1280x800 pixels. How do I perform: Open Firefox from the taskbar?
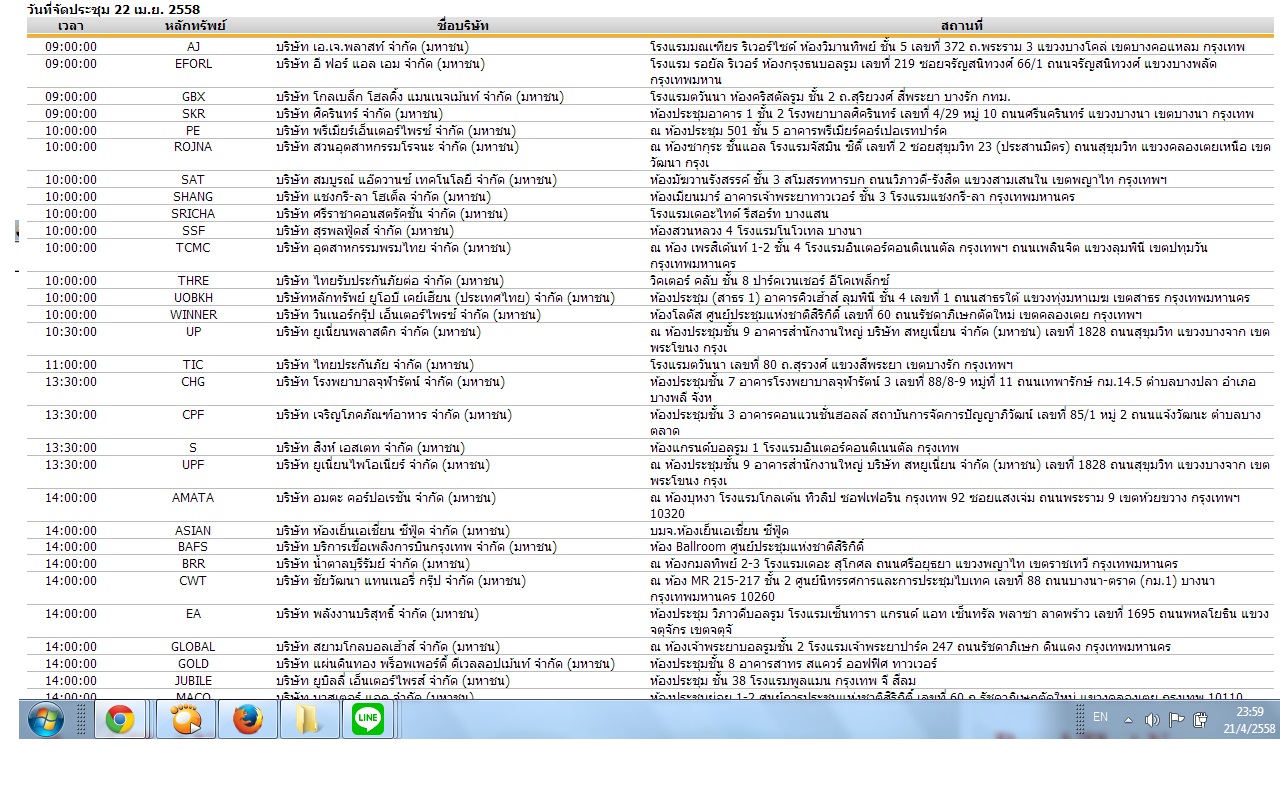tap(247, 719)
